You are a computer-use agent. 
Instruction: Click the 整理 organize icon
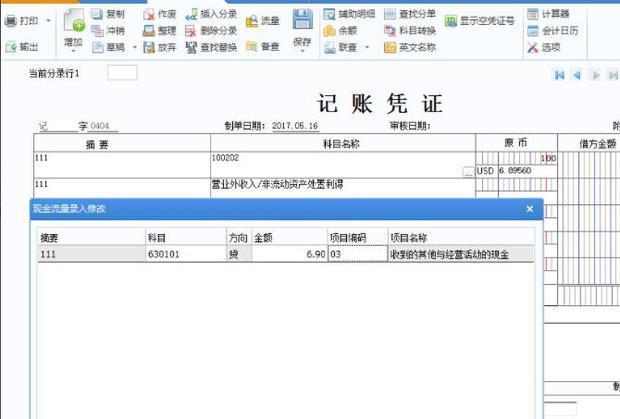[149, 30]
